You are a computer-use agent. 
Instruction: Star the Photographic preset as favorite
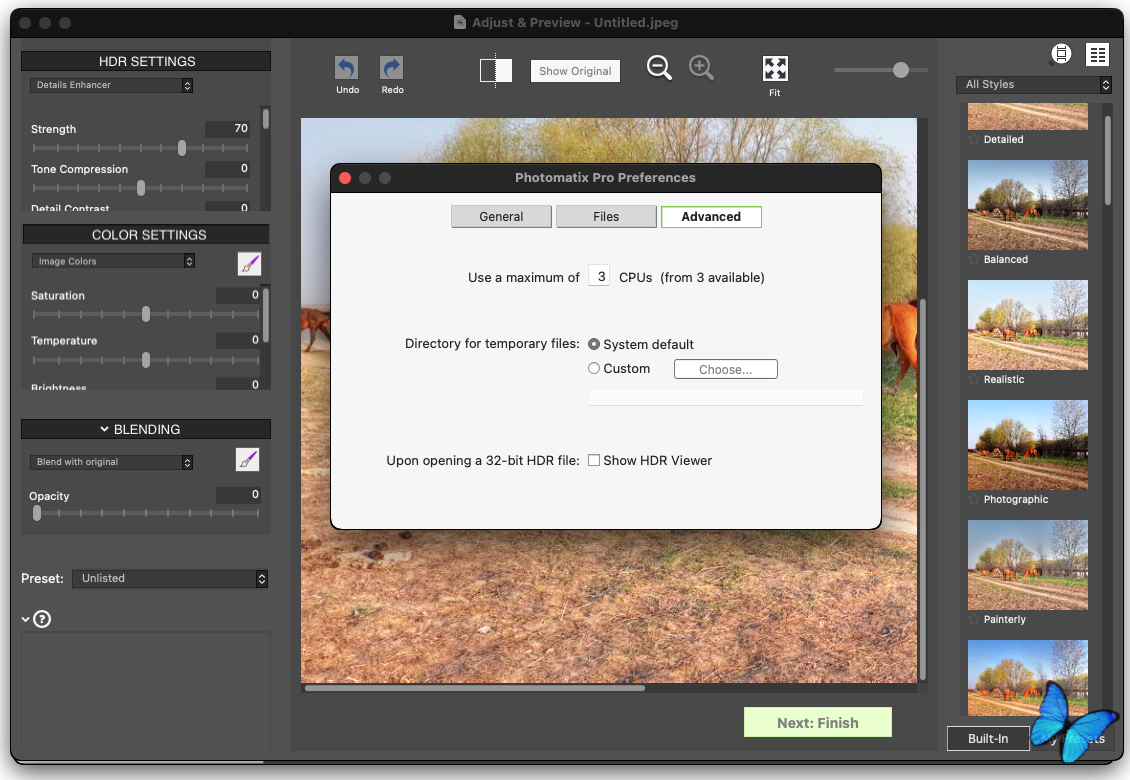974,499
